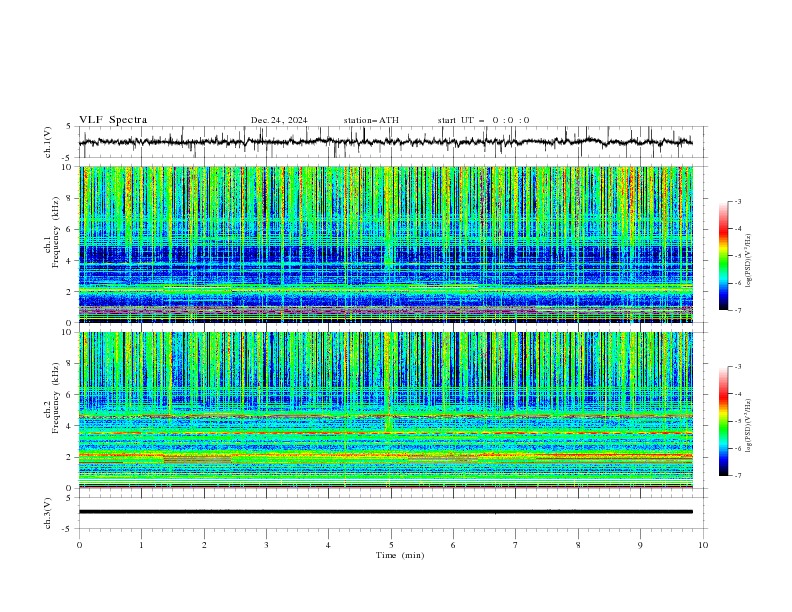Click the "ch.1(V)" waveform axis label
This screenshot has height=612, width=792.
[x=48, y=142]
